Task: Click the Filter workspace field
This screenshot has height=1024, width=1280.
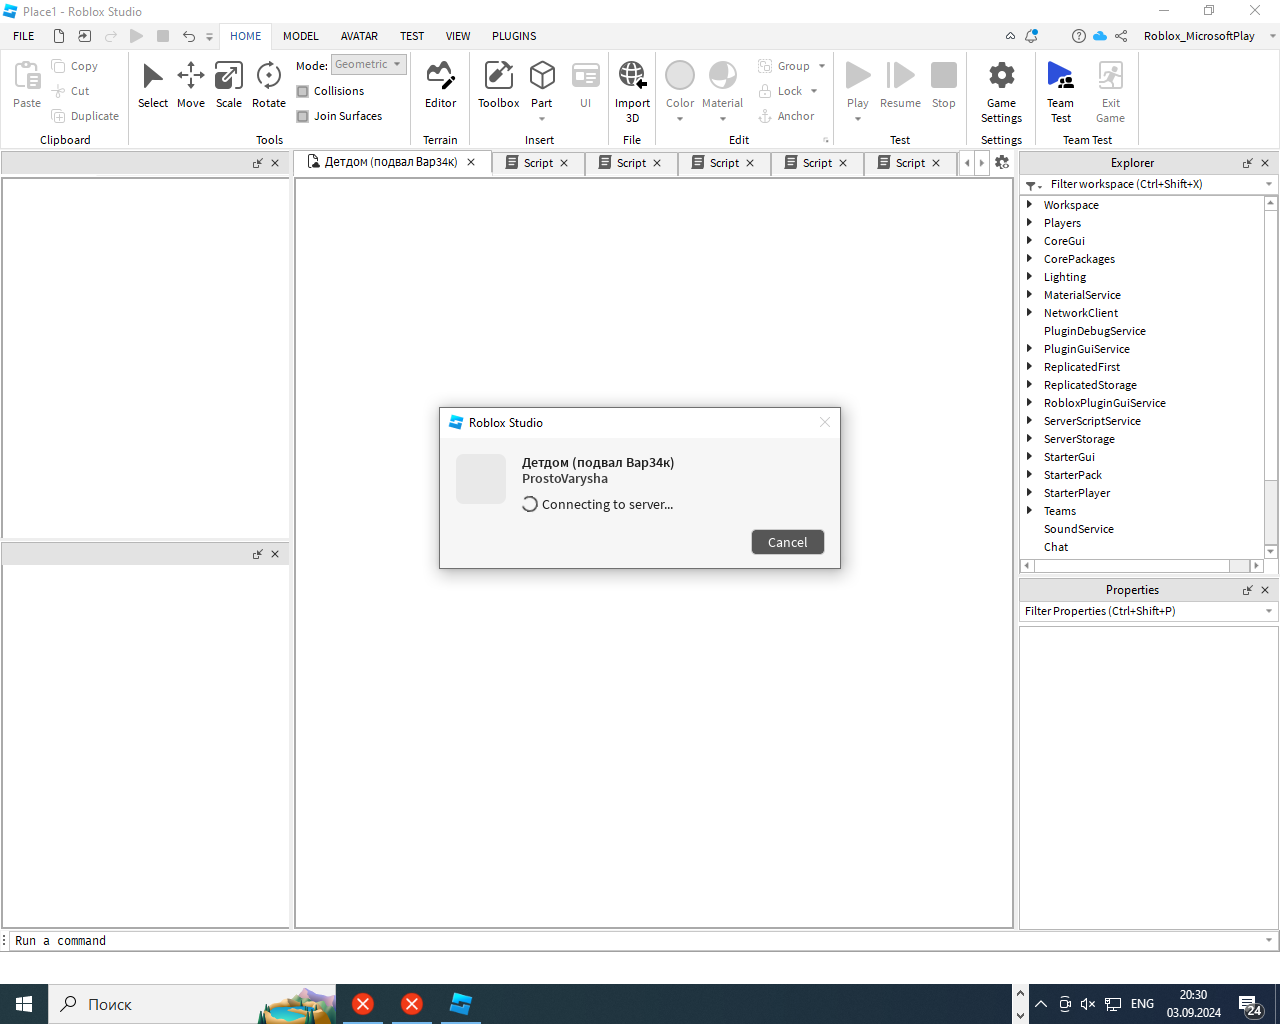Action: click(x=1148, y=184)
